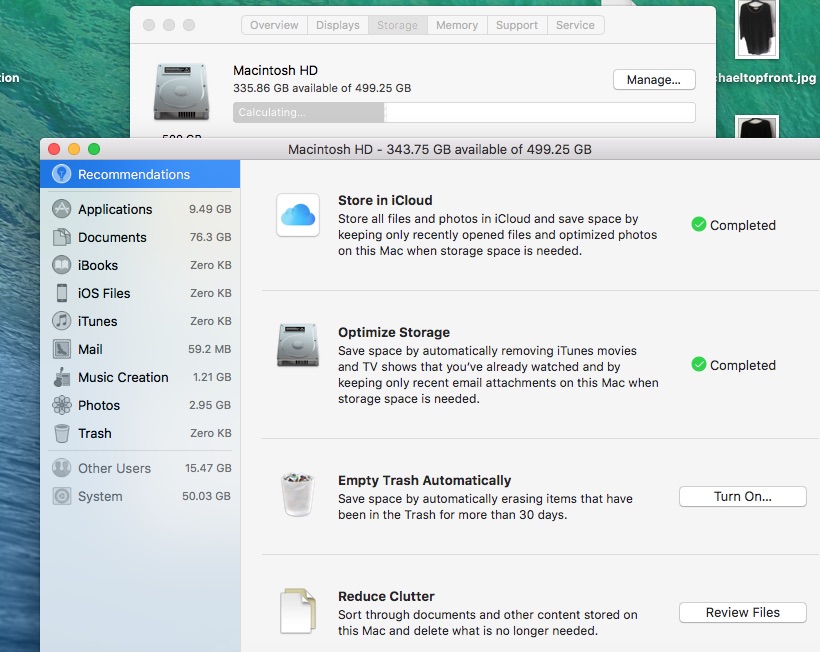This screenshot has height=652, width=820.
Task: Click the "Empty Trash Automatically" heading
Action: pos(425,480)
